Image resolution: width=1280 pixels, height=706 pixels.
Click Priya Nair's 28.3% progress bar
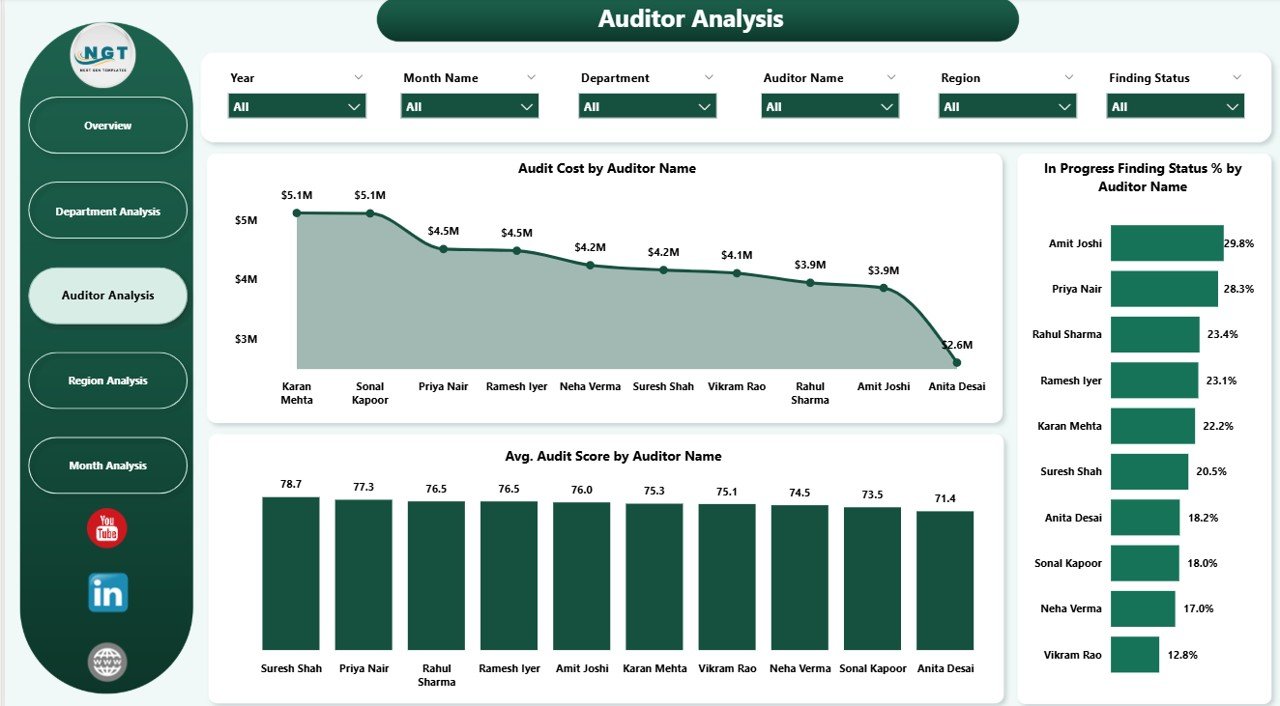pos(1164,288)
